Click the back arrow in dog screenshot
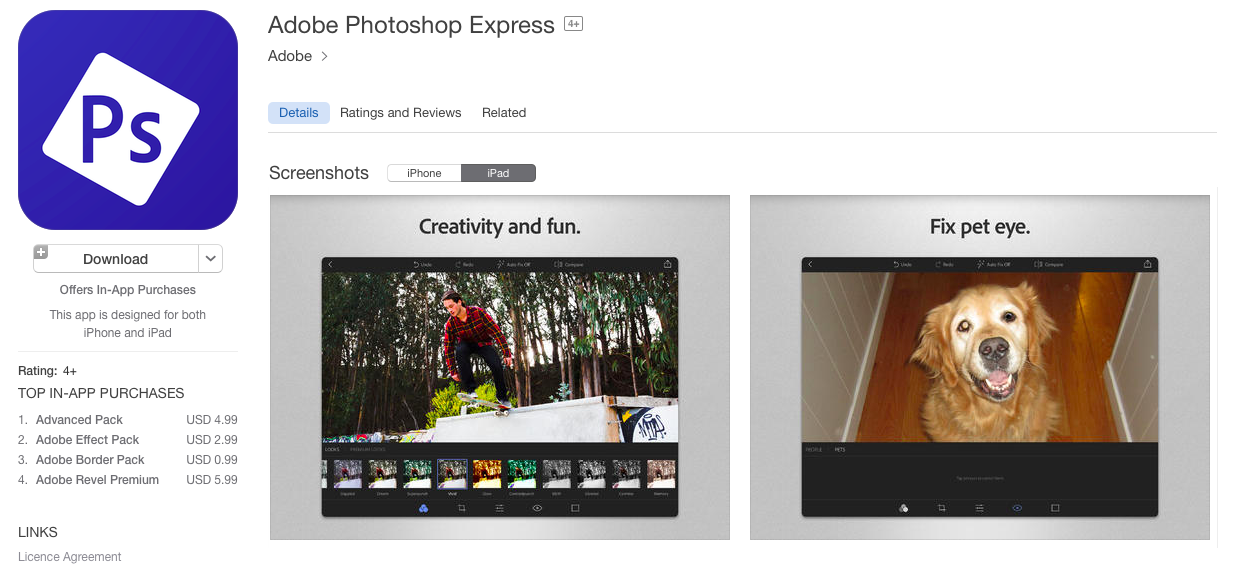Image resolution: width=1233 pixels, height=568 pixels. tap(810, 265)
